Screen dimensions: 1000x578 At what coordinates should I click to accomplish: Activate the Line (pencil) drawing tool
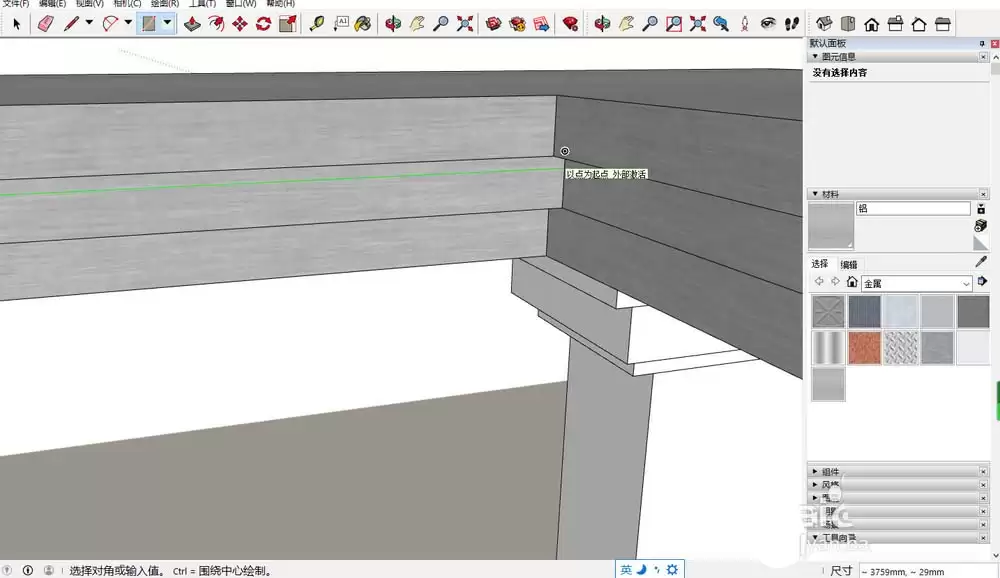pyautogui.click(x=70, y=23)
